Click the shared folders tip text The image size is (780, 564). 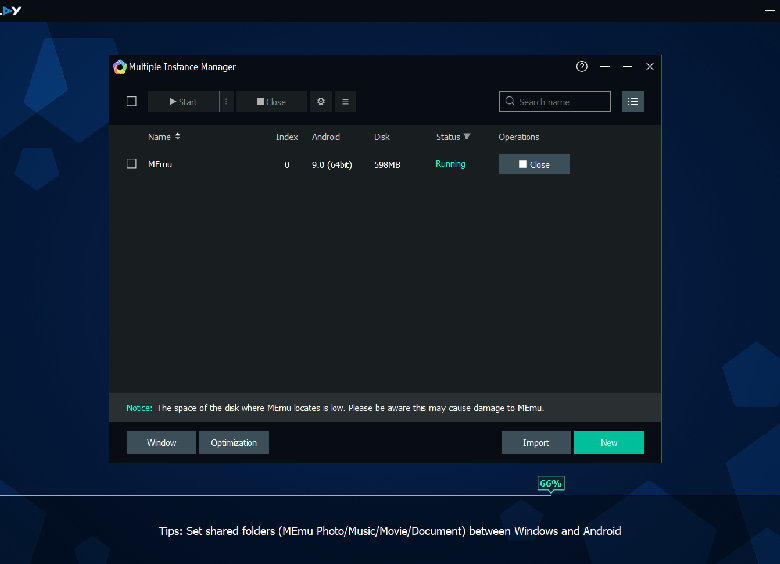point(390,531)
